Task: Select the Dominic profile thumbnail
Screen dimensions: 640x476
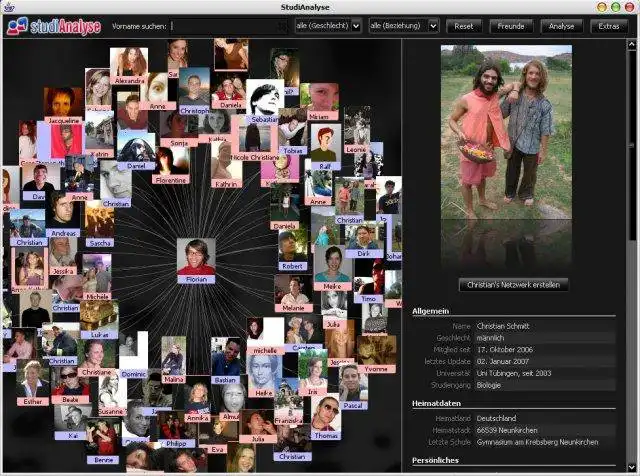Action: point(133,355)
